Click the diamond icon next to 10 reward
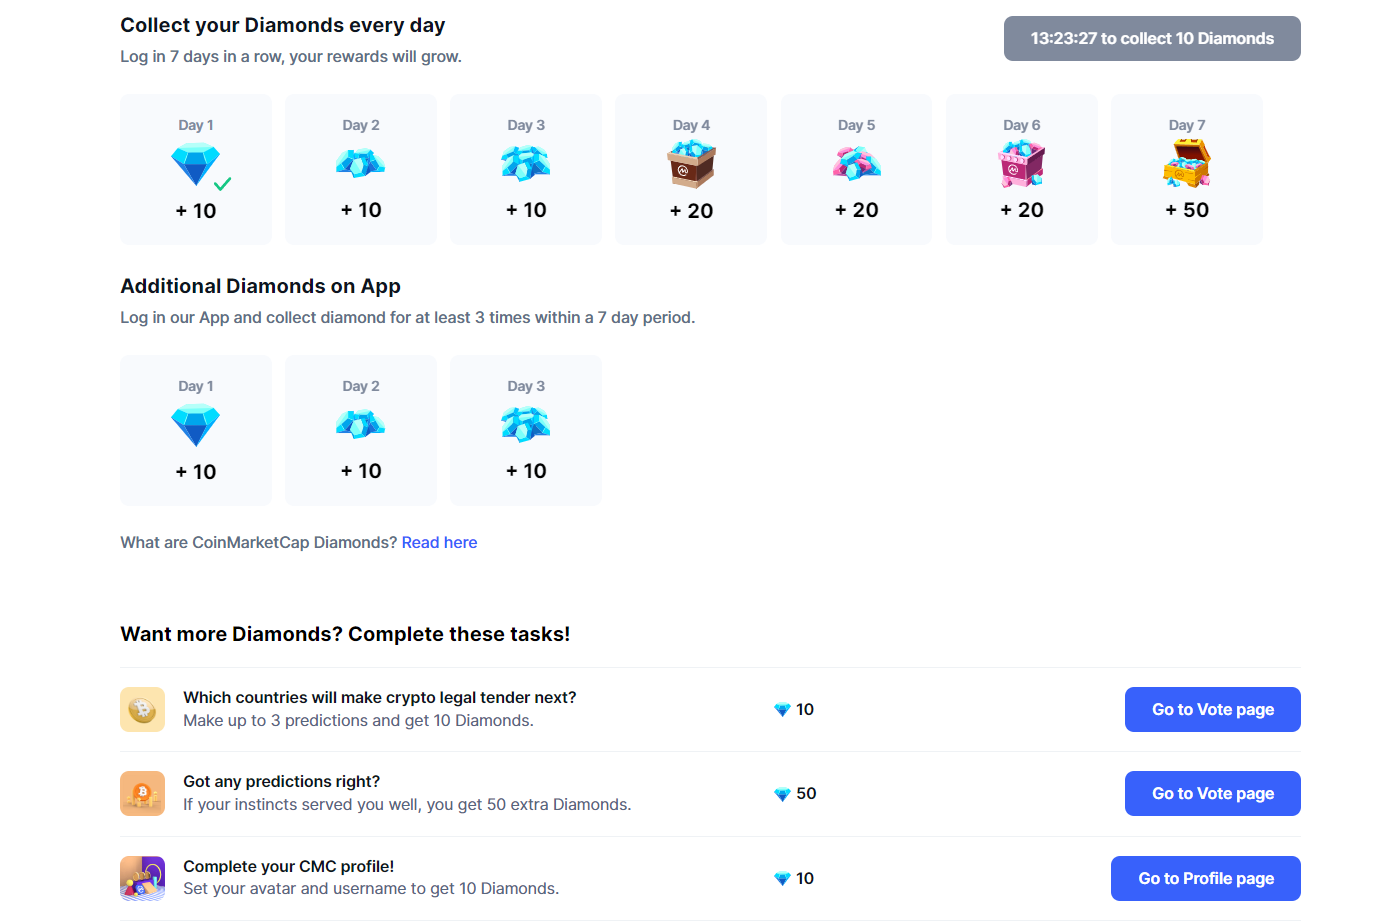Image resolution: width=1386 pixels, height=923 pixels. click(x=781, y=709)
